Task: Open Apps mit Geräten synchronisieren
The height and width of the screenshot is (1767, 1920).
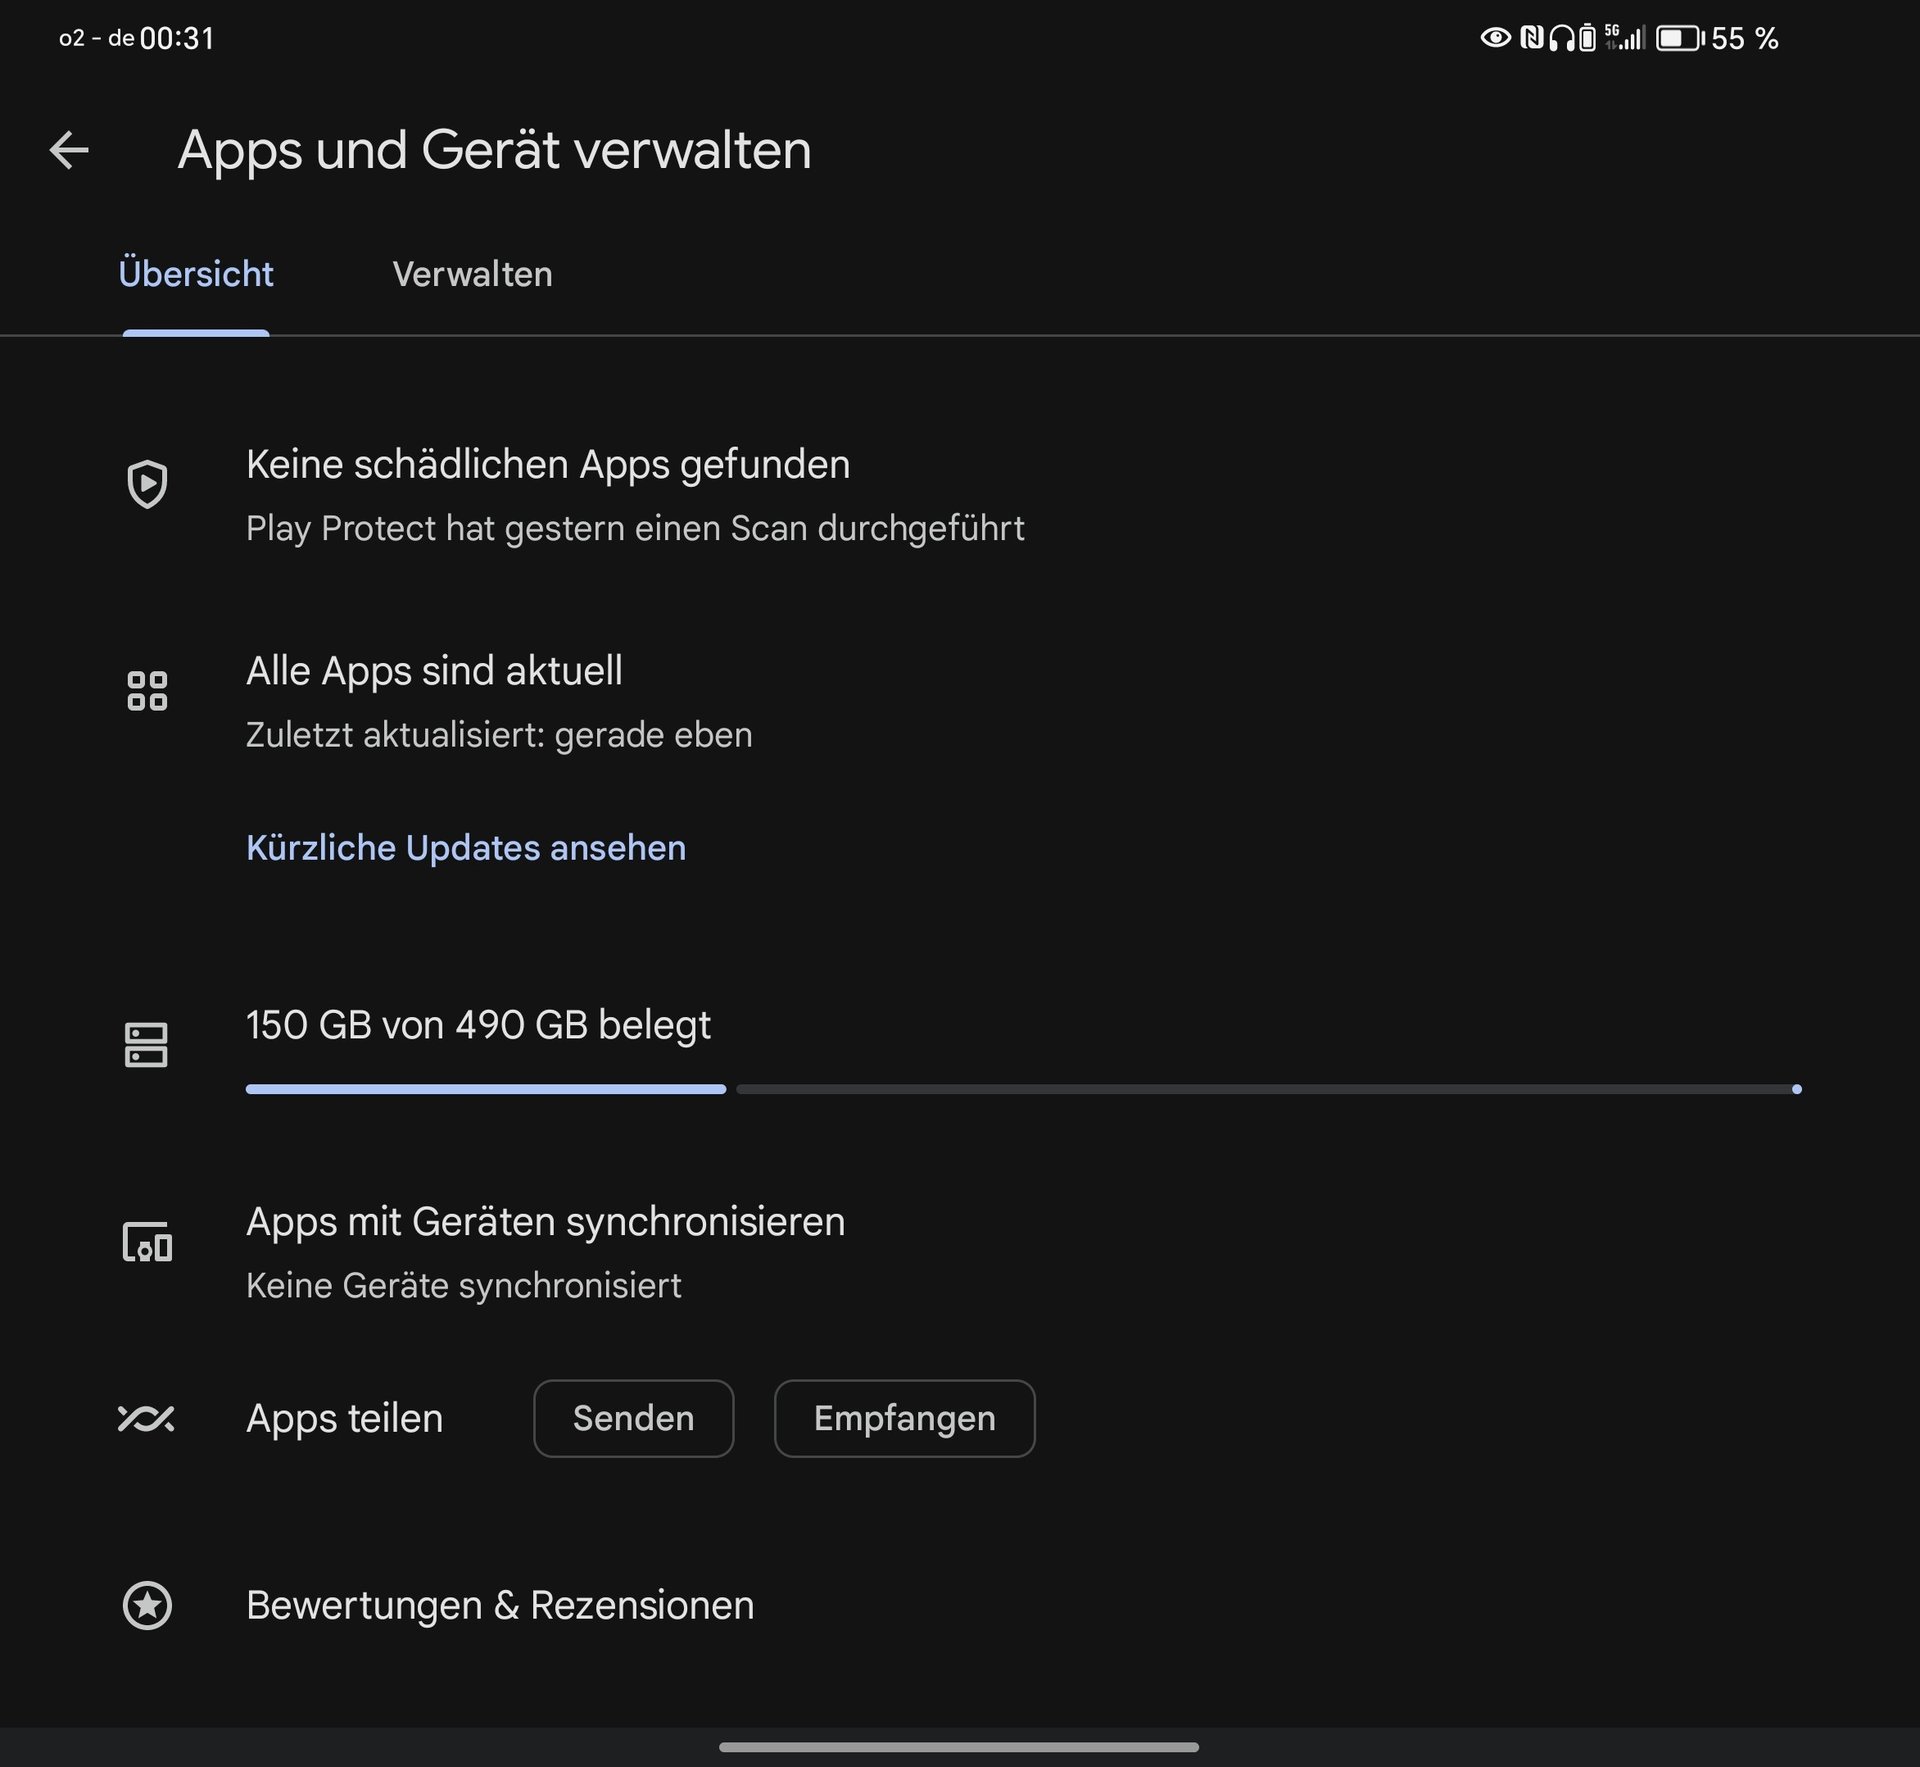Action: pos(545,1222)
